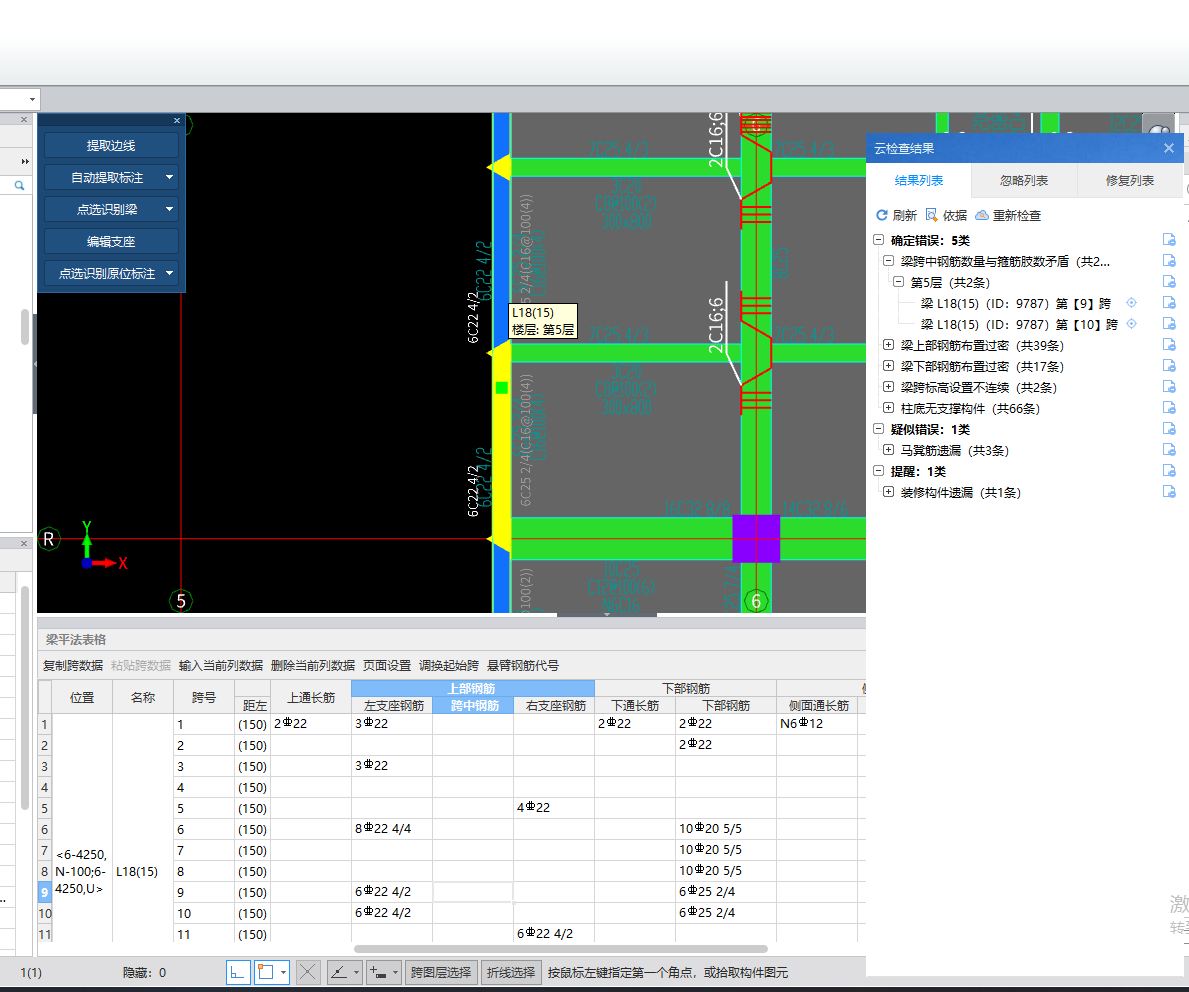Click 复制跨数据 in beam table toolbar
This screenshot has width=1189, height=992.
(x=73, y=665)
